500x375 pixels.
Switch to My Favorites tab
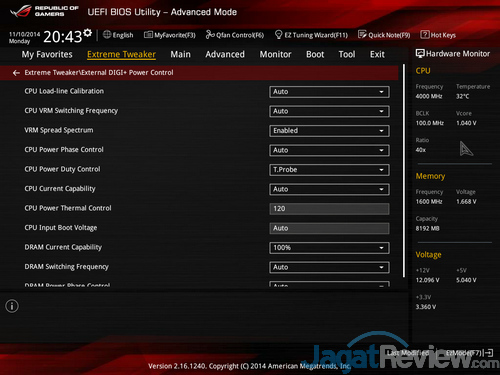coord(47,54)
